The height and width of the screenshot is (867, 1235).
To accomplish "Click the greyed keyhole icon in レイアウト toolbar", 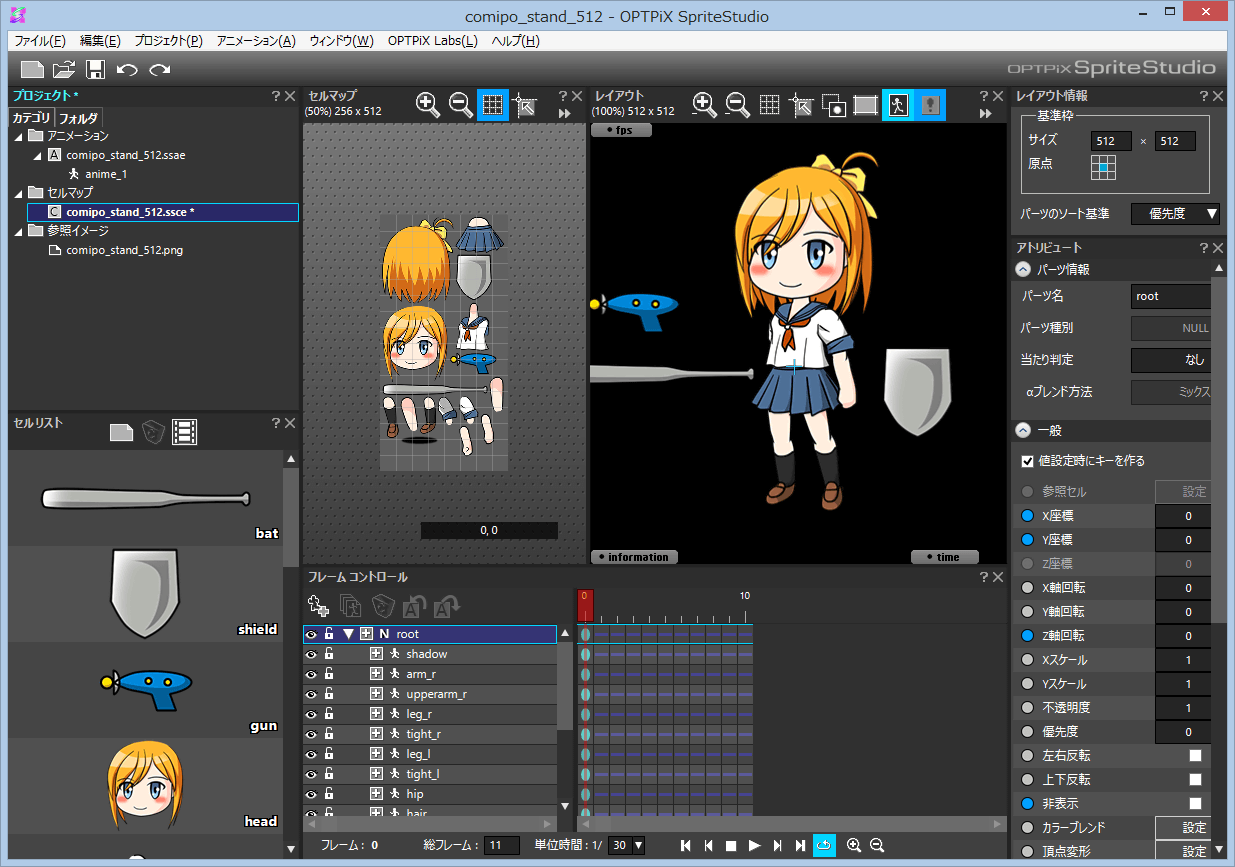I will [x=931, y=105].
